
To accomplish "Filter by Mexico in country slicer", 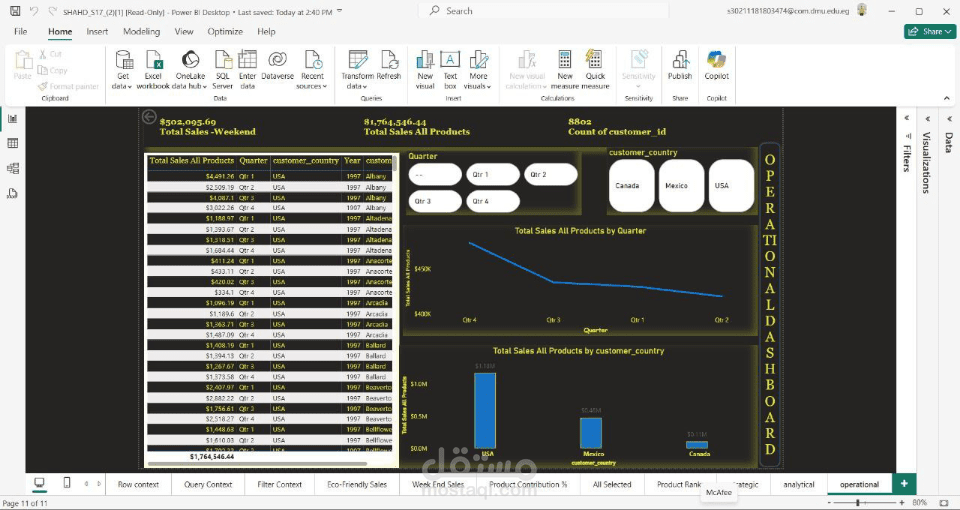I will tap(681, 186).
